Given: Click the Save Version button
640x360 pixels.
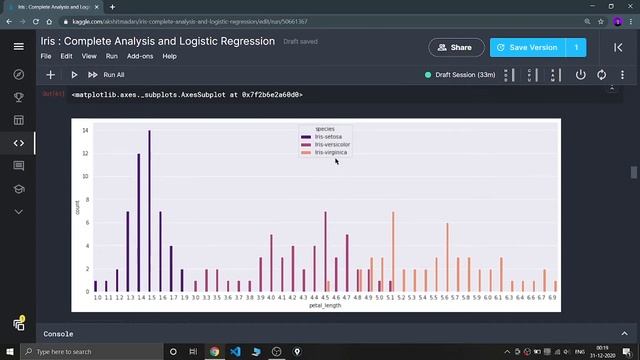Looking at the screenshot, I should tap(527, 48).
